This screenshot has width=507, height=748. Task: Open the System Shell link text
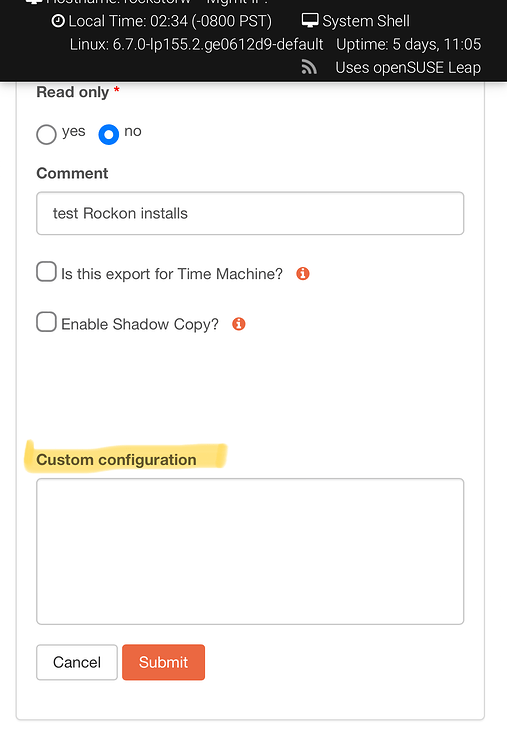tap(366, 21)
